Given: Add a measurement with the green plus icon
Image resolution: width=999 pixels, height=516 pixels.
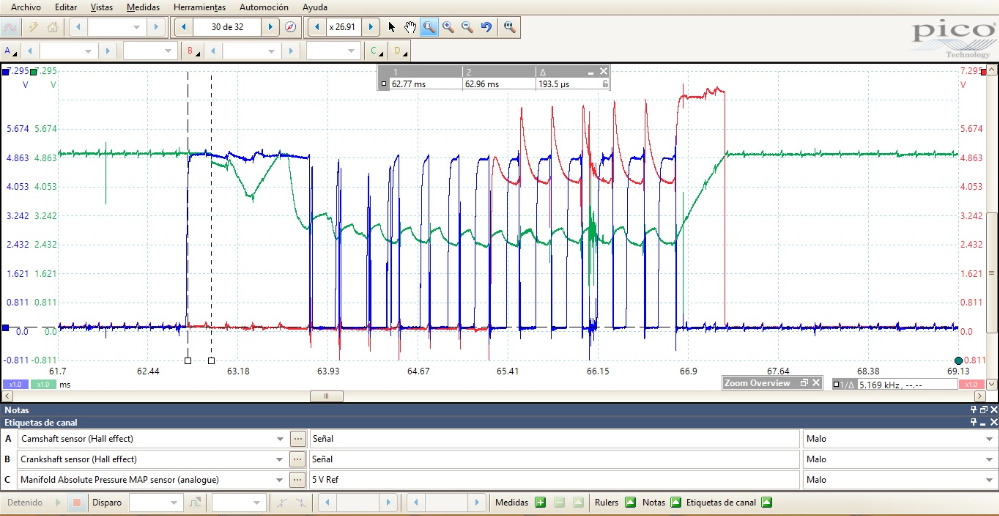Looking at the screenshot, I should 540,502.
